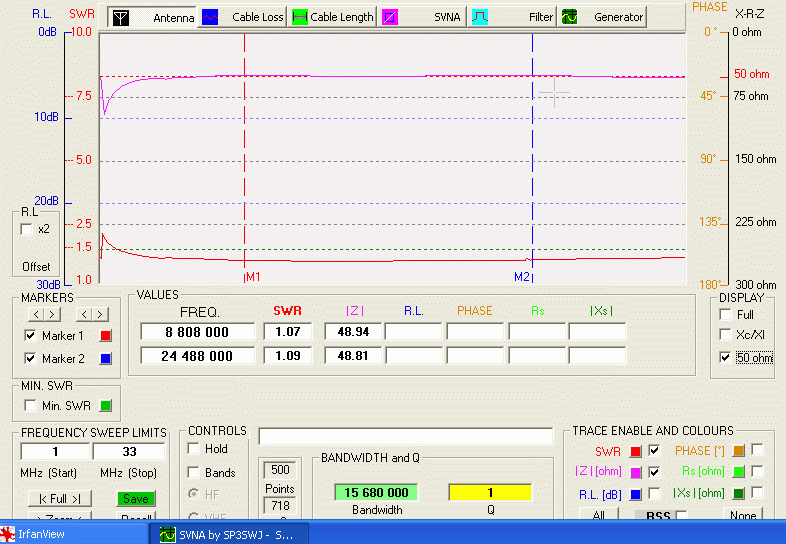Click the blue Marker 2 colour swatch
Viewport: 786px width, 544px height.
tap(106, 358)
